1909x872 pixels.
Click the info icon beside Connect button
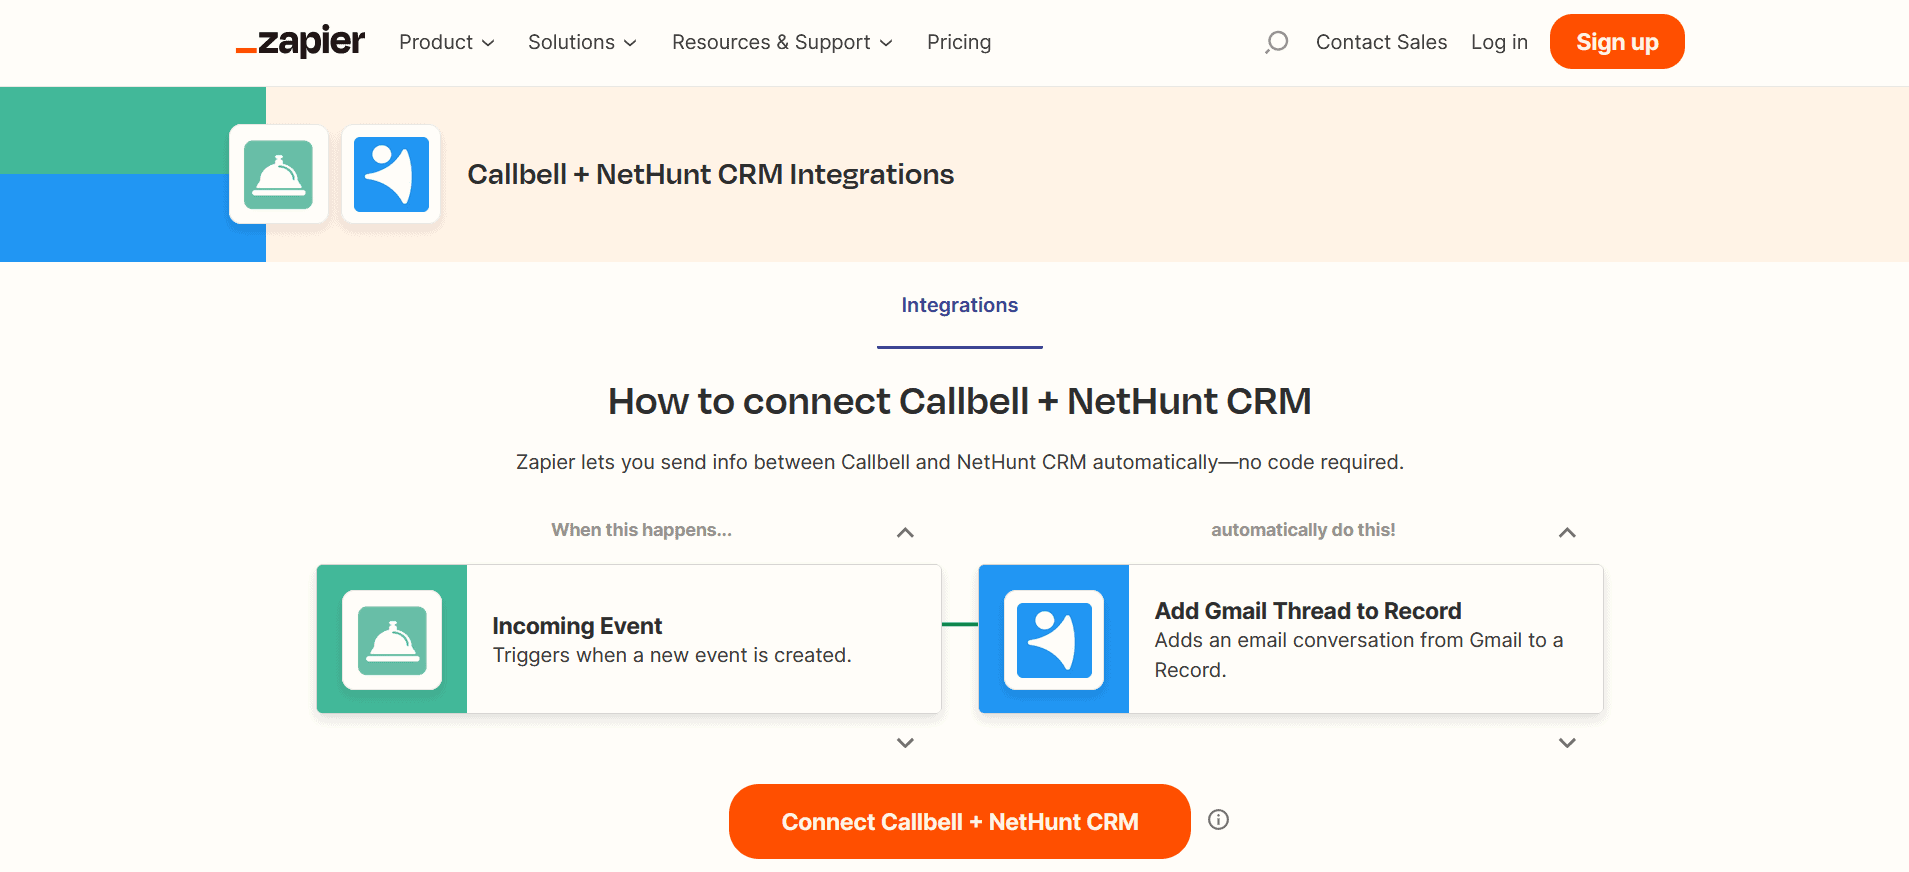point(1218,820)
